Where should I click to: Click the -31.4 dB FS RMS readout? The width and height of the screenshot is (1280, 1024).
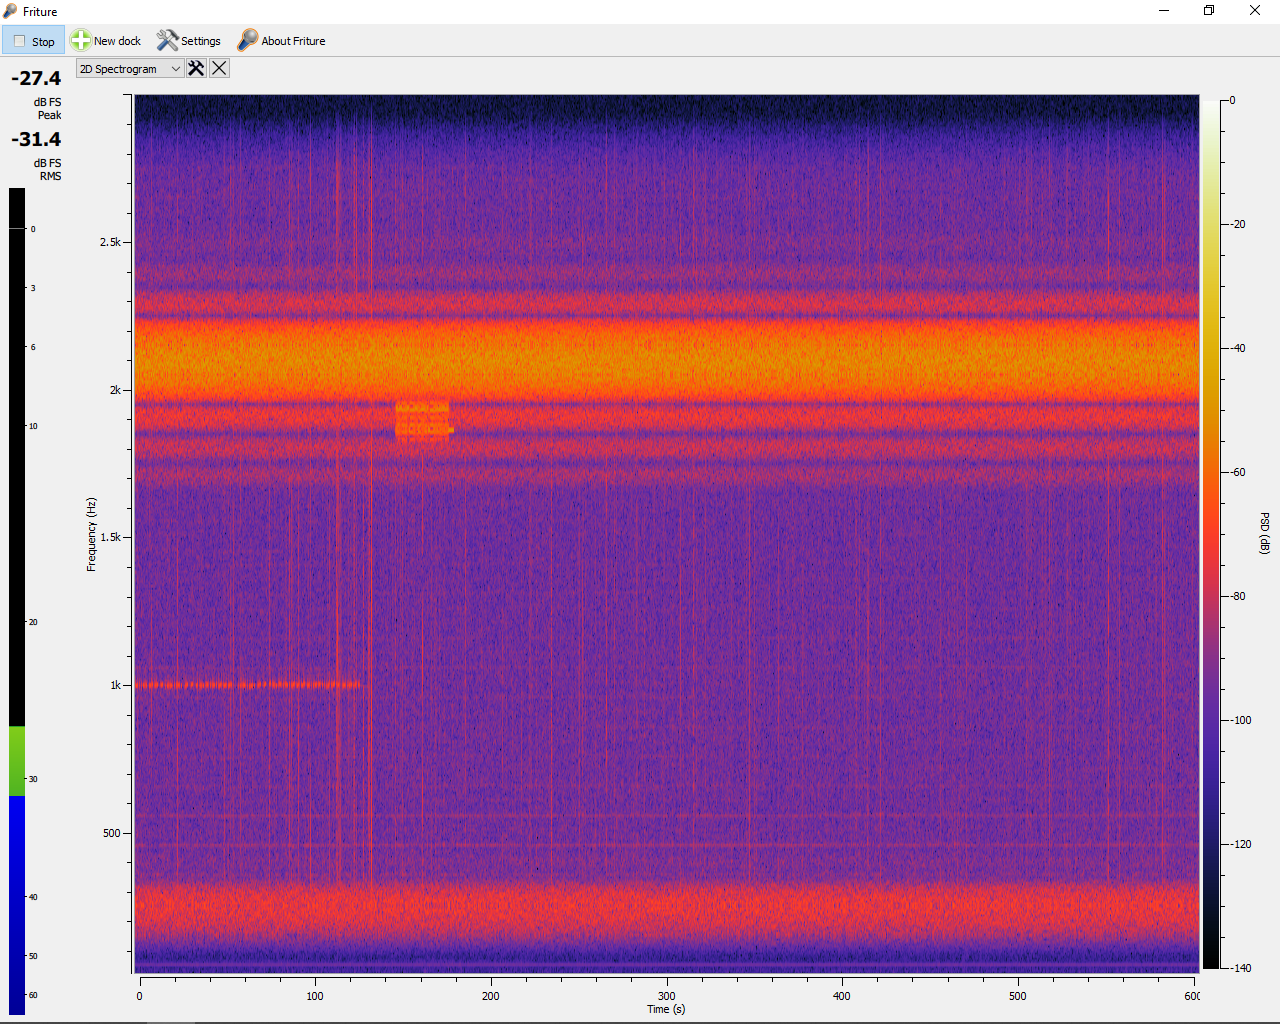tap(36, 140)
